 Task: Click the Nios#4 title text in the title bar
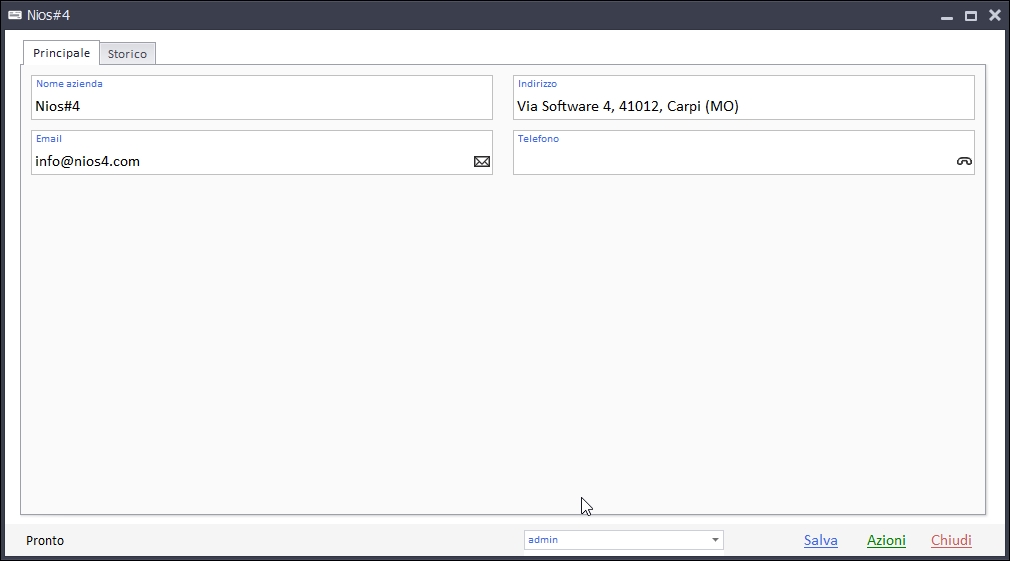[48, 15]
